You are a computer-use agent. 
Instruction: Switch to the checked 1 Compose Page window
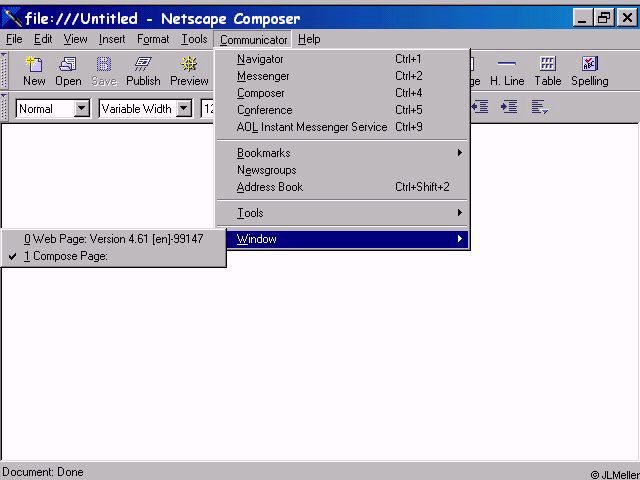pyautogui.click(x=113, y=256)
